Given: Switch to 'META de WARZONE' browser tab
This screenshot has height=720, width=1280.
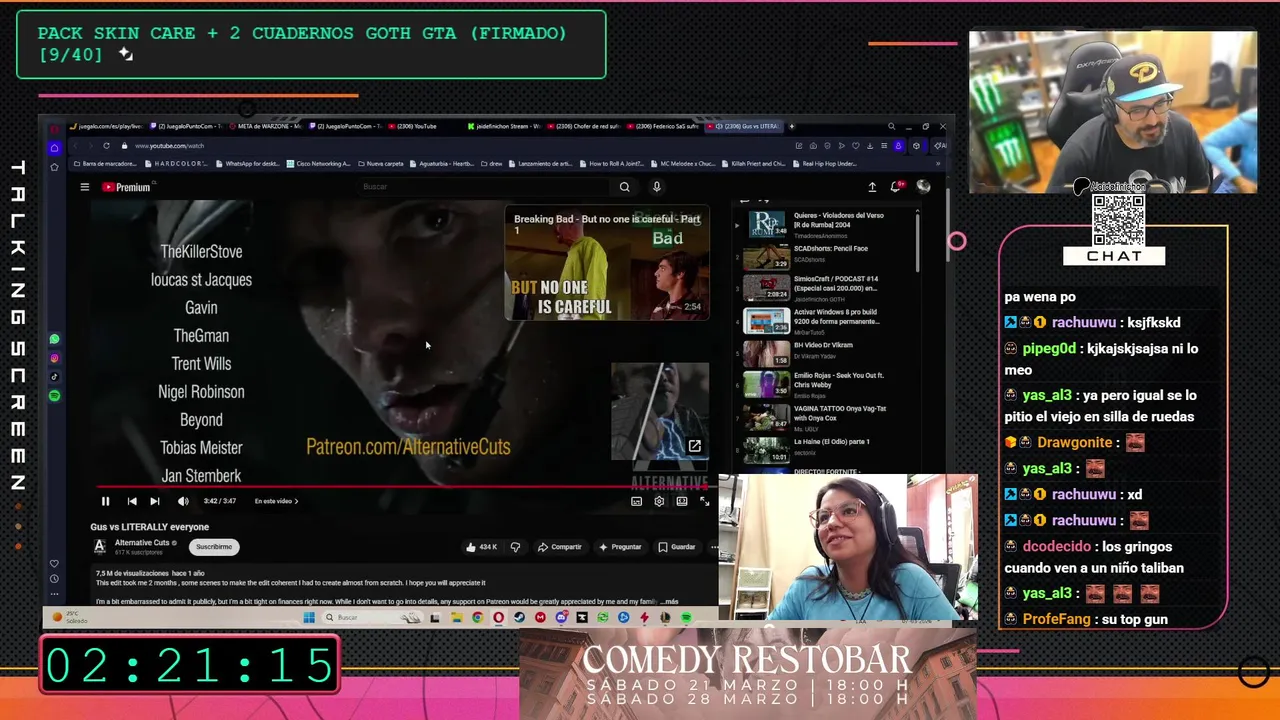Looking at the screenshot, I should [265, 126].
